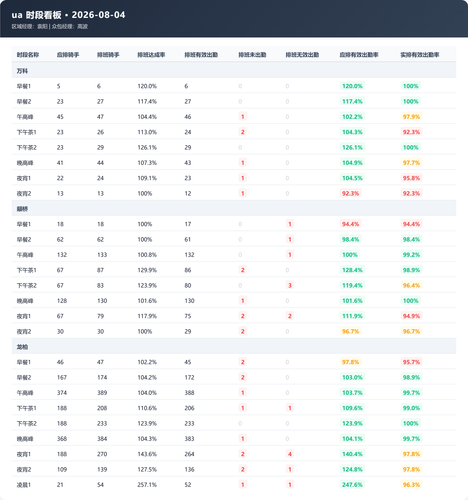Click the 区域经理 subtitle line in the header
Image resolution: width=468 pixels, height=500 pixels.
50,26
